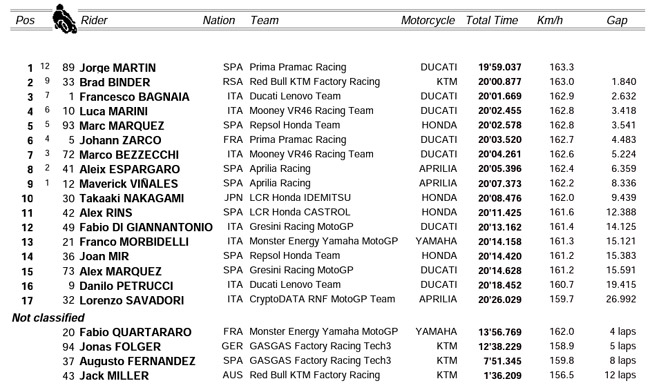Select the Gap column header
650x390 pixels.
617,20
